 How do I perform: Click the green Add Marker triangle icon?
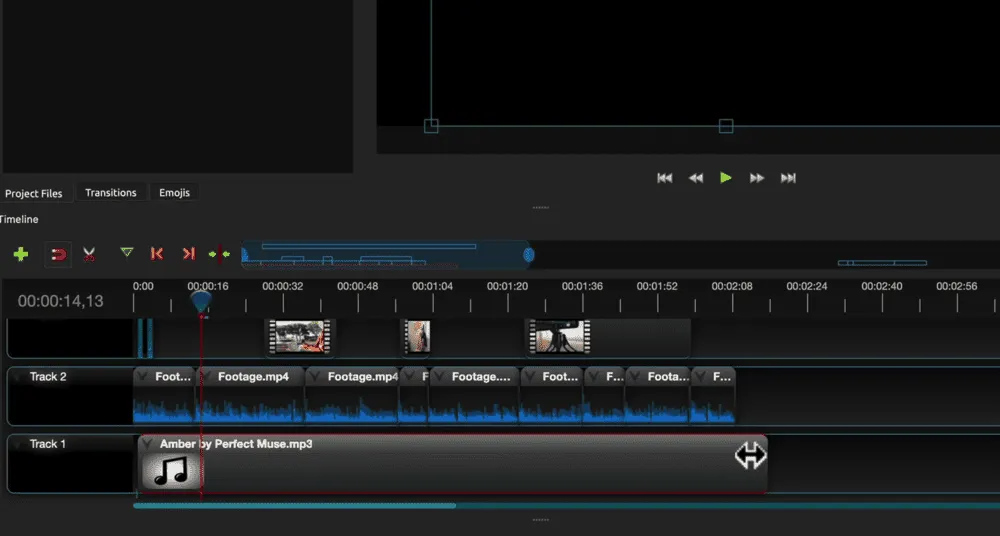126,253
